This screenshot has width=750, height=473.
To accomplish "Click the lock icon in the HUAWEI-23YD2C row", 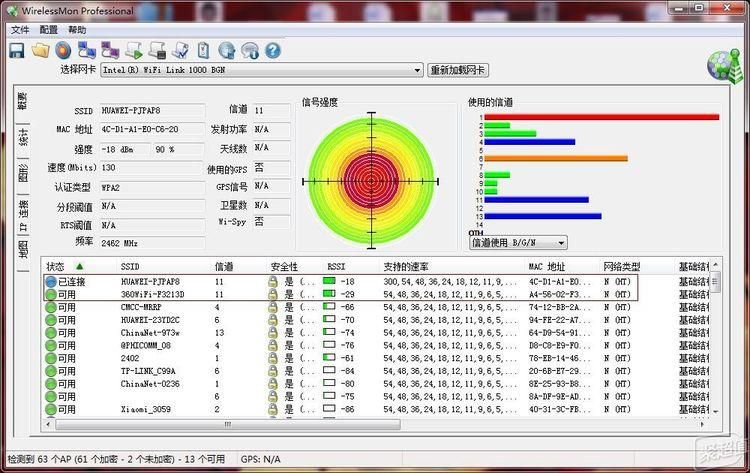I will 273,320.
